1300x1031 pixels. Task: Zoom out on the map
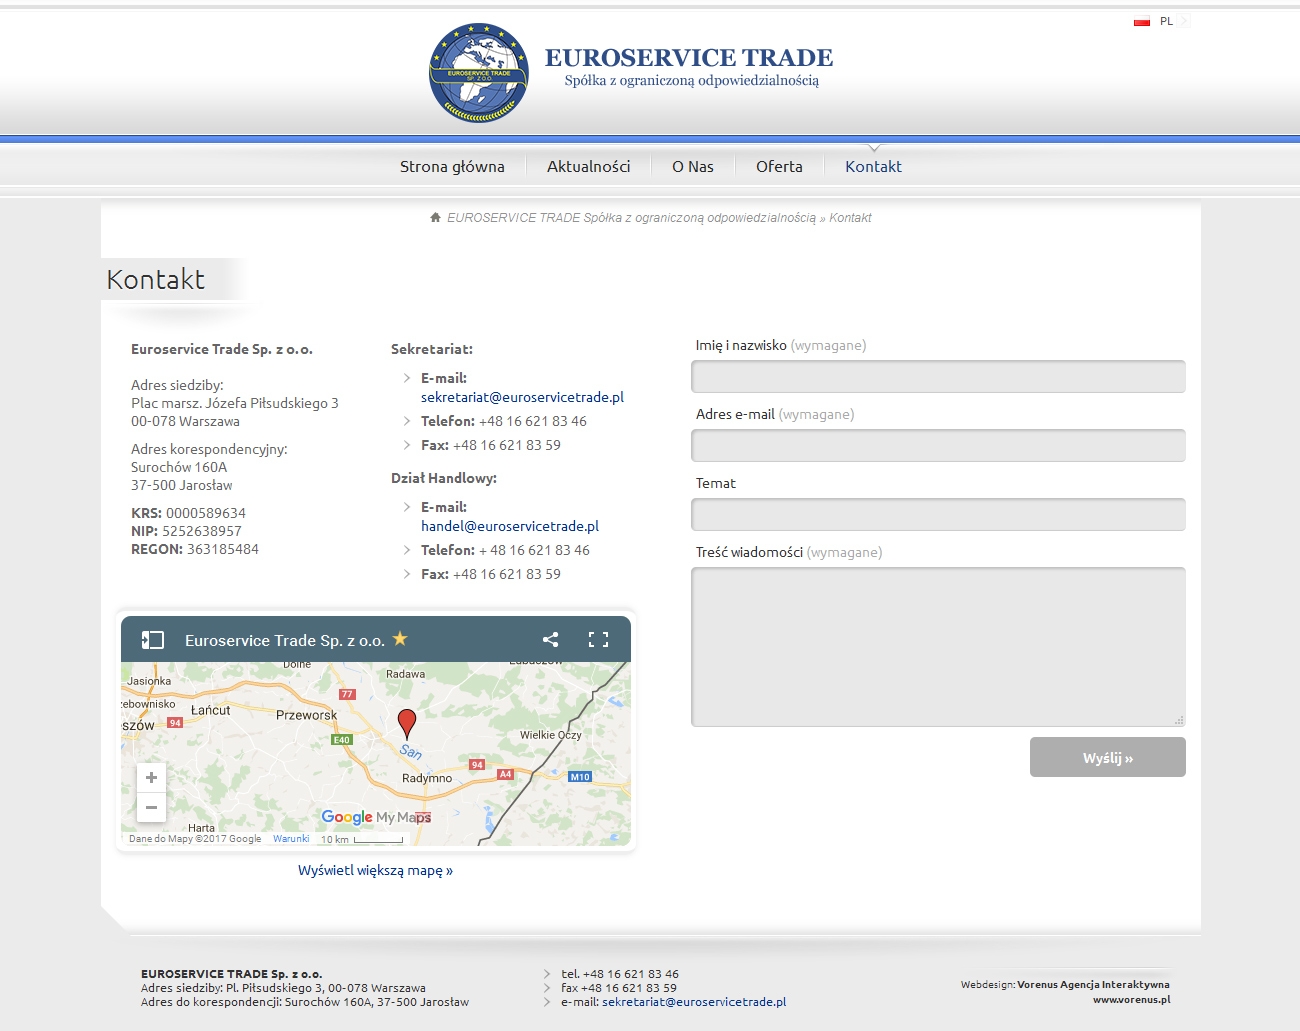(x=151, y=807)
